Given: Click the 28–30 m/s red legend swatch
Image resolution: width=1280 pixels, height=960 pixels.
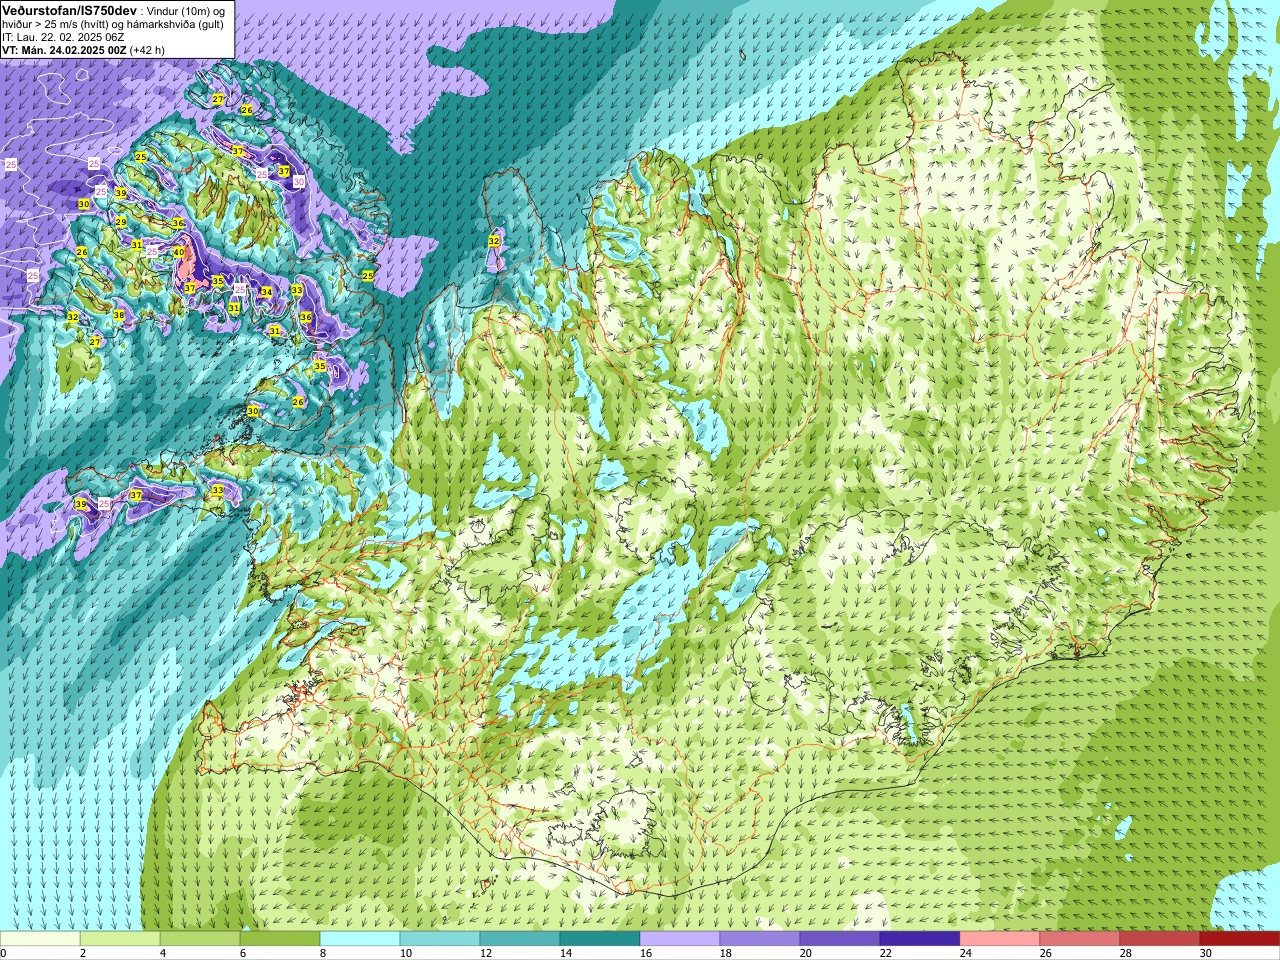Looking at the screenshot, I should click(x=1160, y=939).
